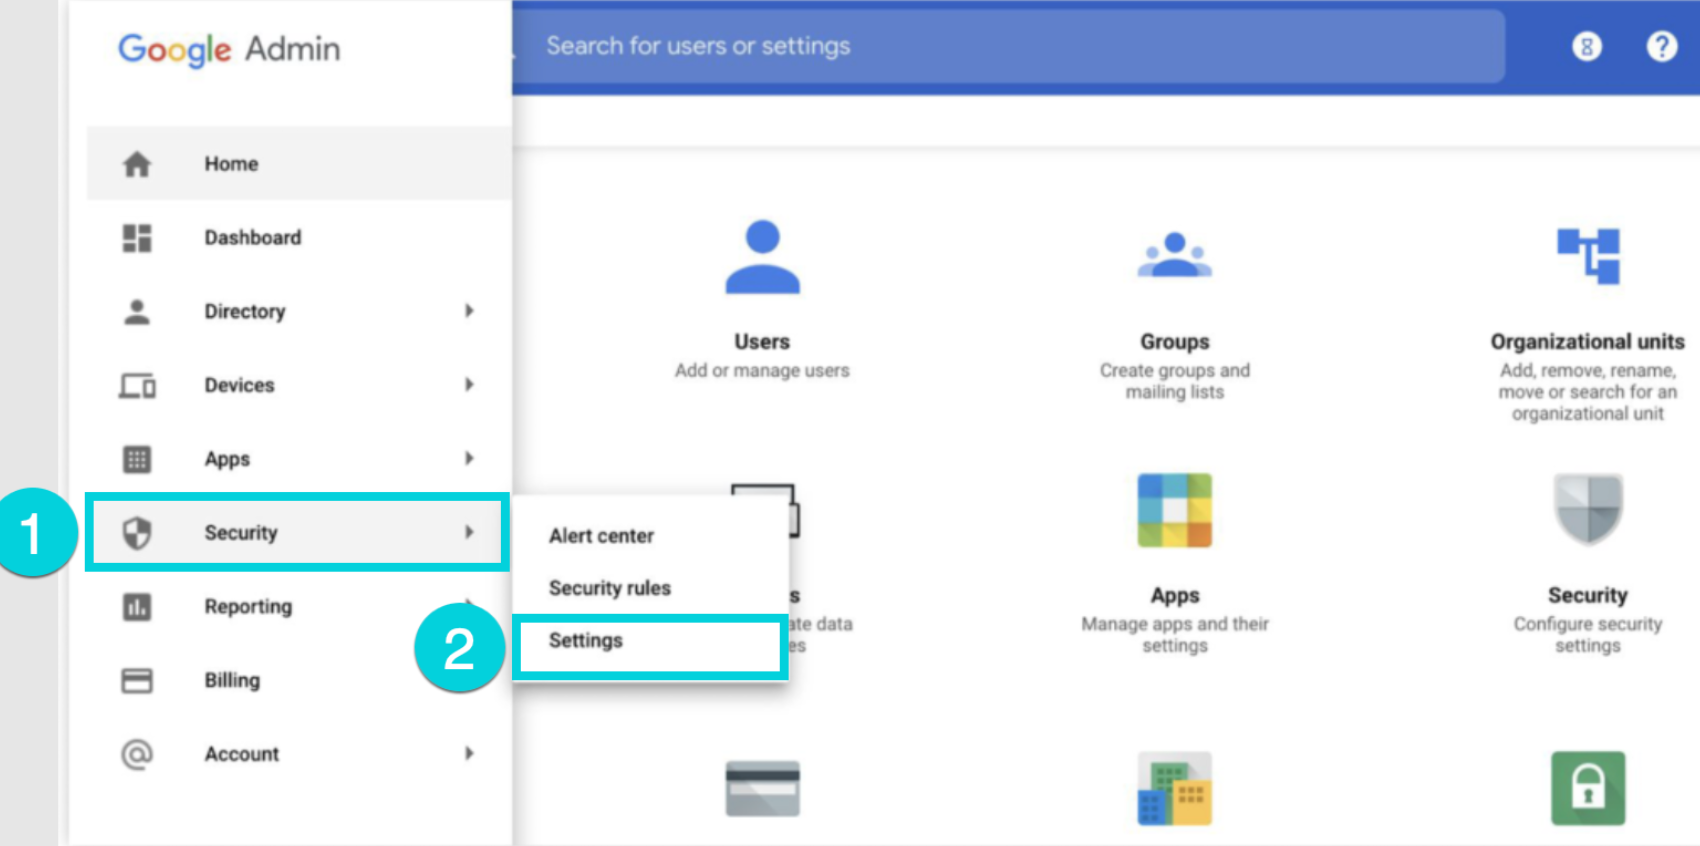Click the hourglass tasks icon in header

coord(1587,46)
